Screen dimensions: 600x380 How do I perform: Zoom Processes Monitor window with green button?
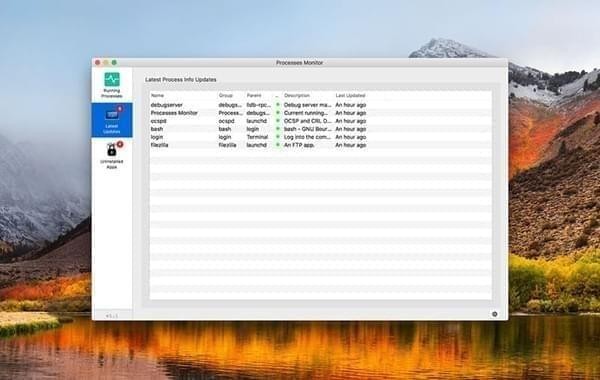point(114,62)
